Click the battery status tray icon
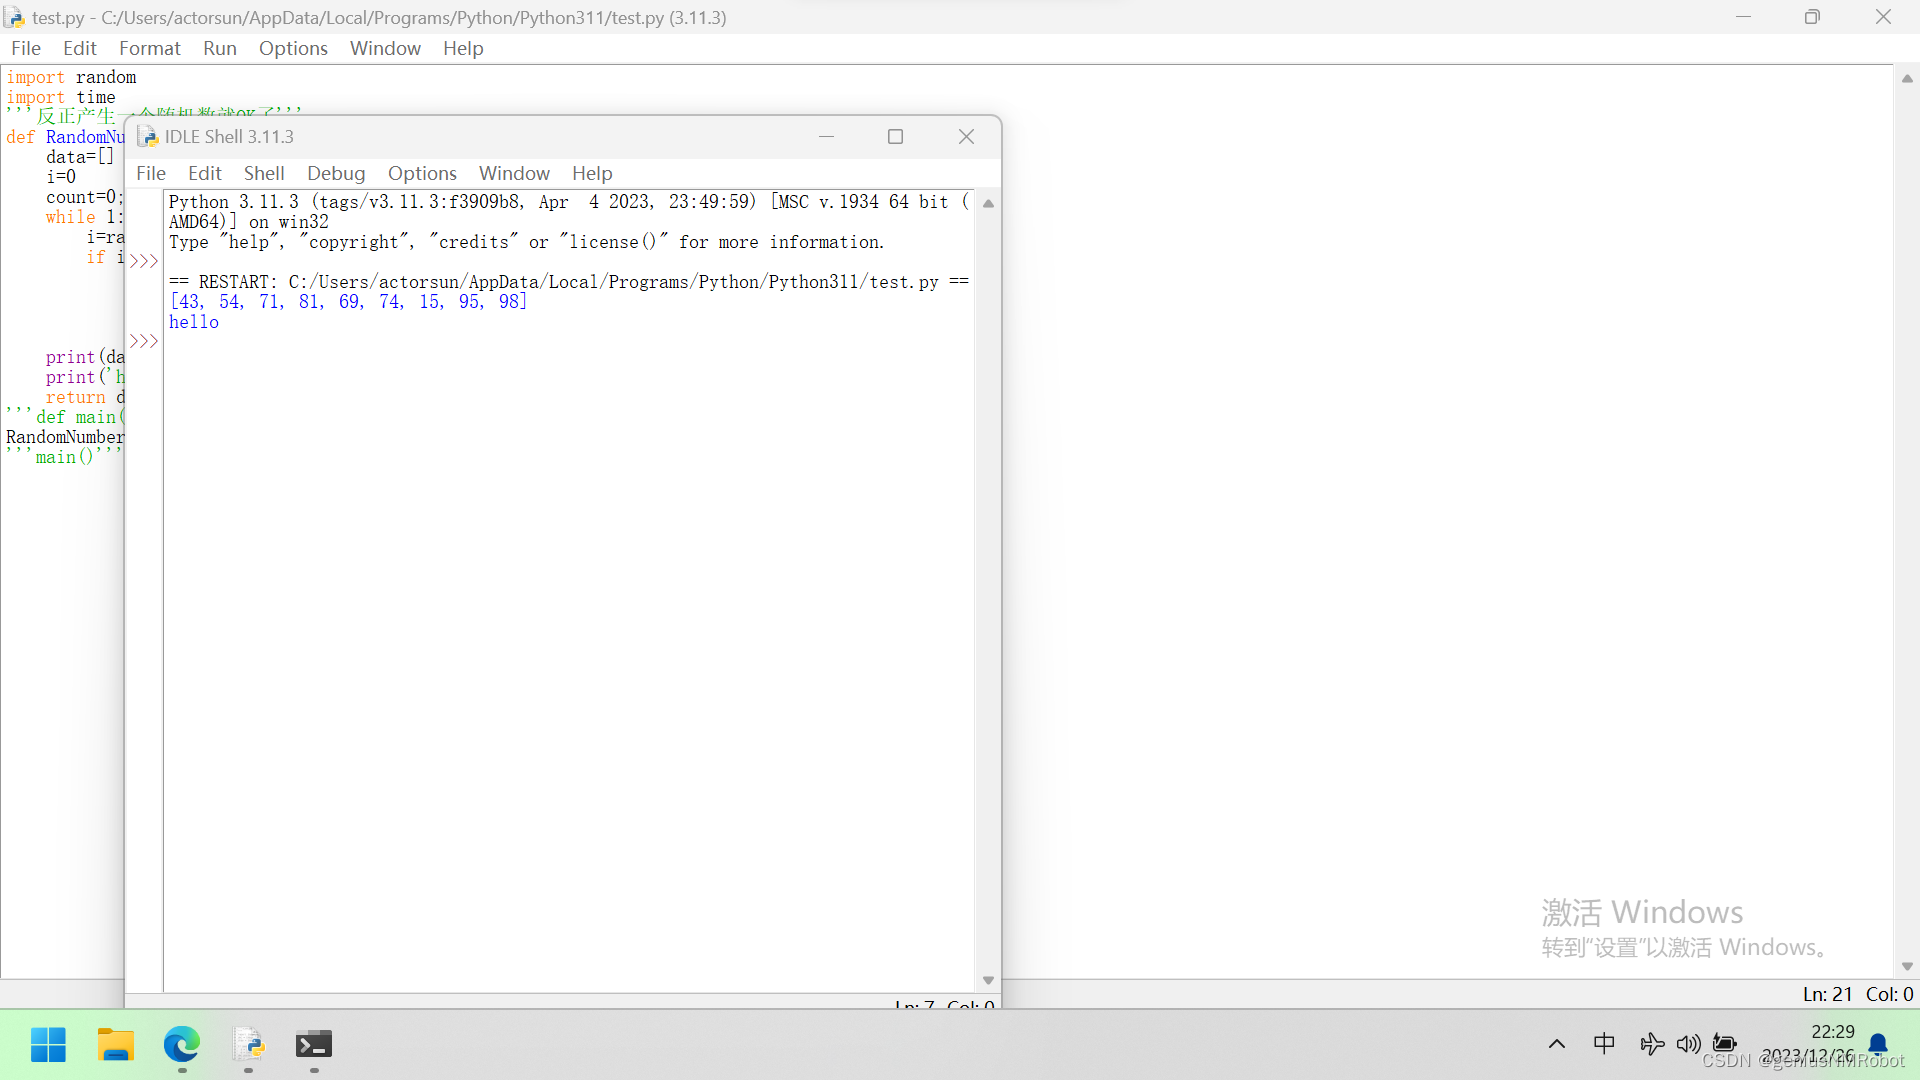The image size is (1920, 1080). pyautogui.click(x=1724, y=1044)
